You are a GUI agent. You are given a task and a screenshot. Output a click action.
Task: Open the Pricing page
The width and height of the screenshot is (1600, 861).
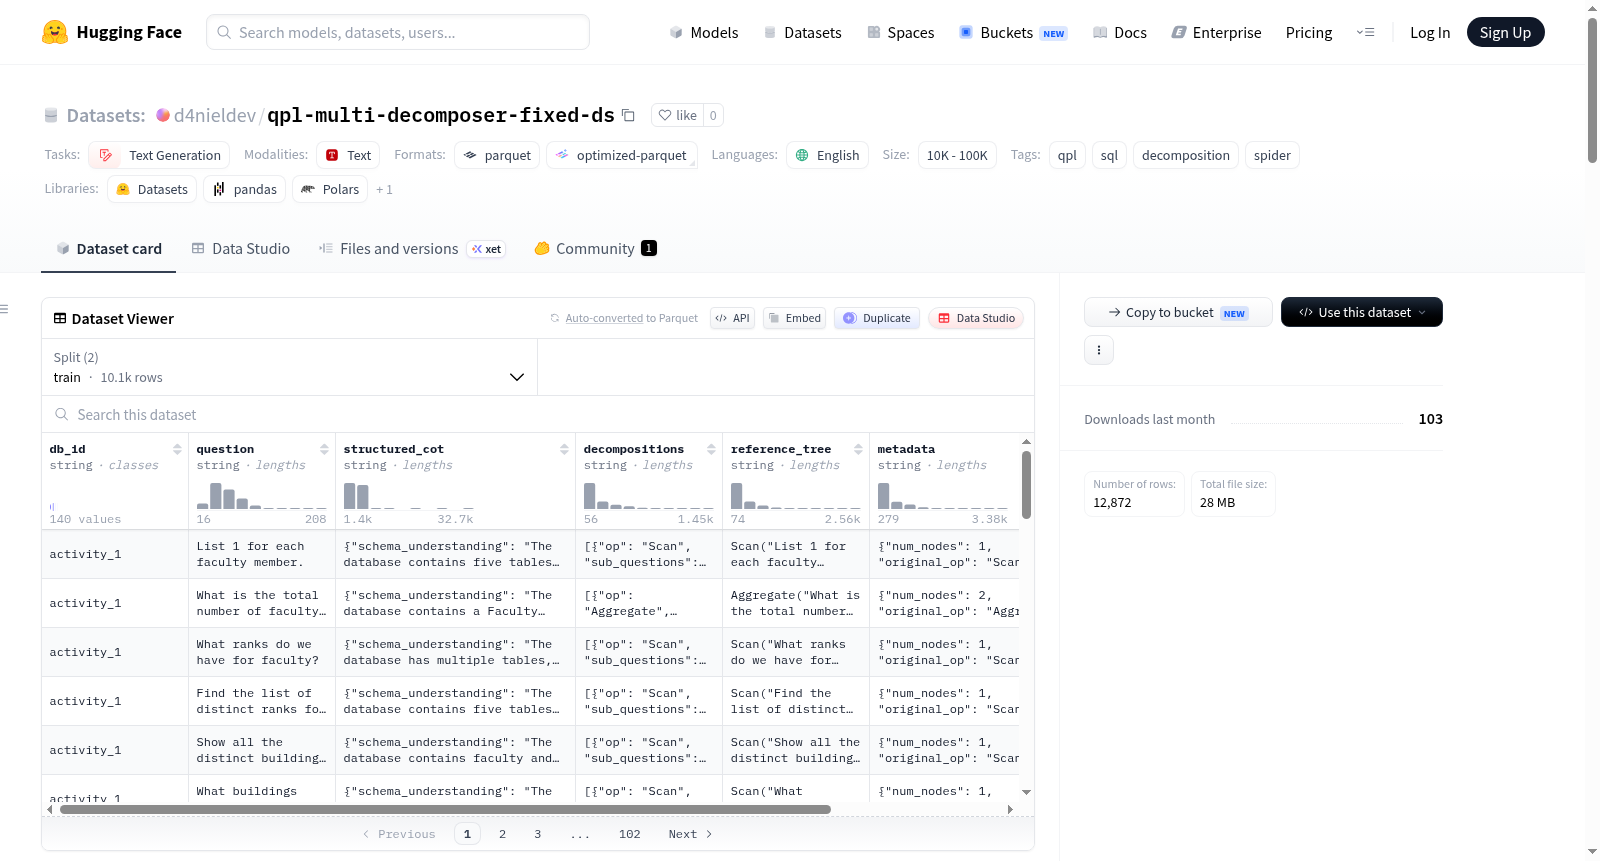pos(1309,32)
